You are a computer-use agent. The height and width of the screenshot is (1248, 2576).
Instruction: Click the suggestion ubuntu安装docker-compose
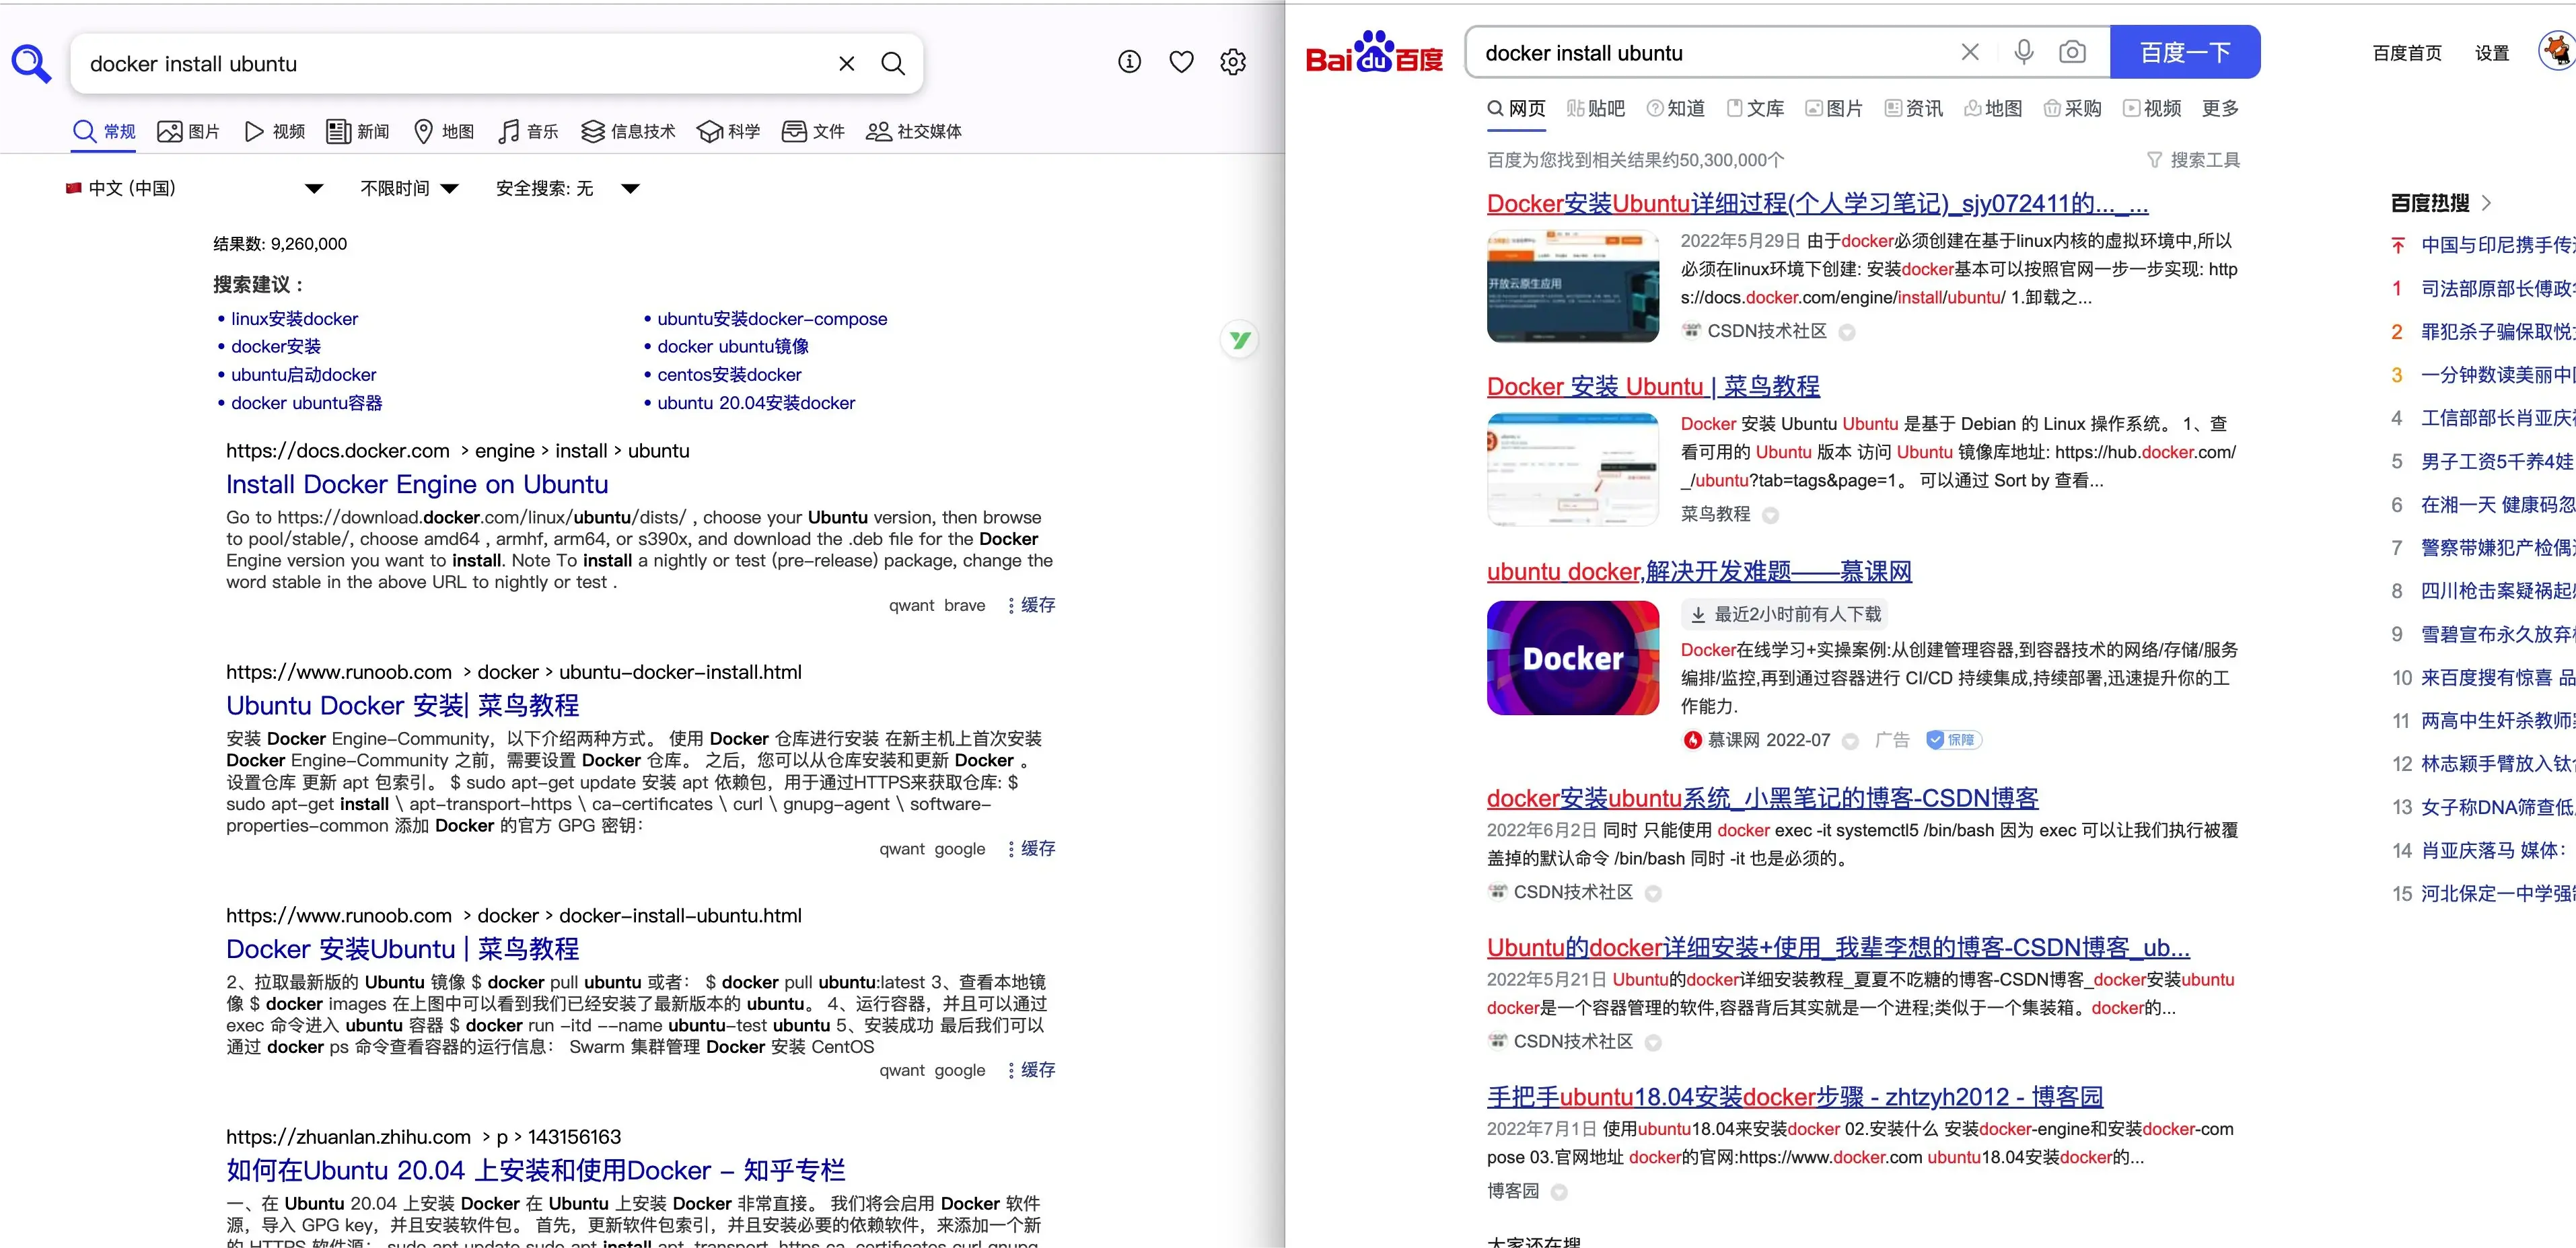[772, 318]
